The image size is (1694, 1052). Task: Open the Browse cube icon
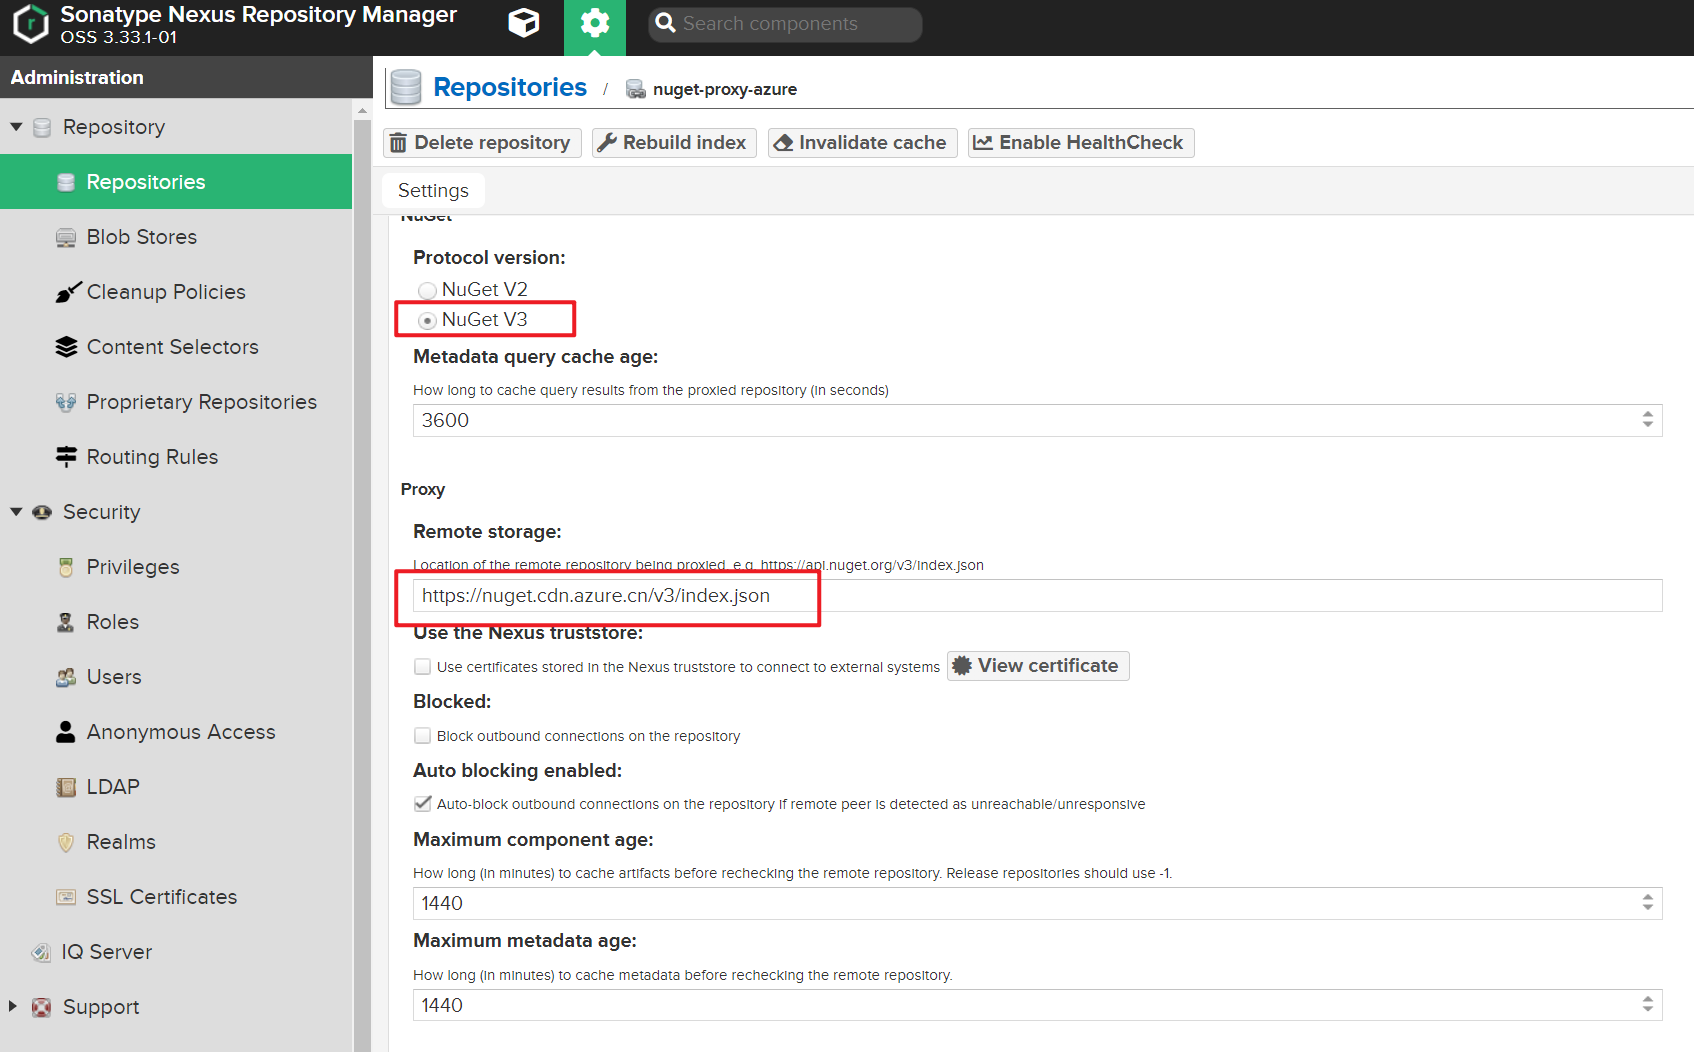pyautogui.click(x=523, y=23)
